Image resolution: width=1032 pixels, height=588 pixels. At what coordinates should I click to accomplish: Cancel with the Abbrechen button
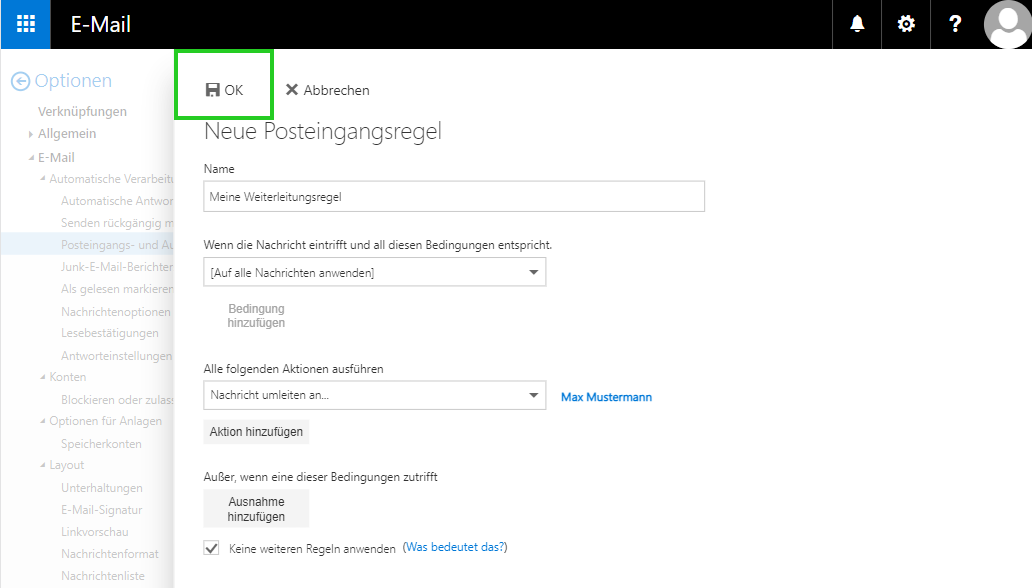pos(327,90)
